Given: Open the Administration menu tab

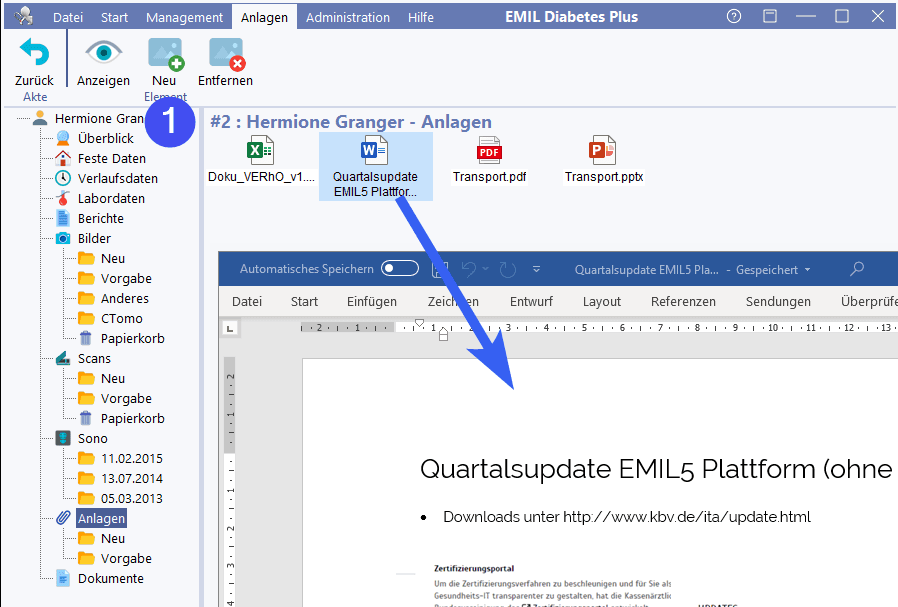Looking at the screenshot, I should [347, 17].
